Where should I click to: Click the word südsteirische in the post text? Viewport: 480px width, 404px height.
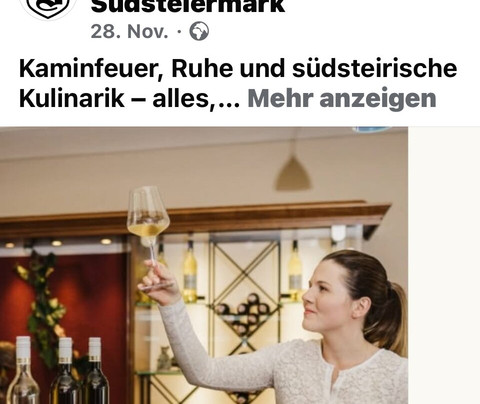pyautogui.click(x=374, y=68)
